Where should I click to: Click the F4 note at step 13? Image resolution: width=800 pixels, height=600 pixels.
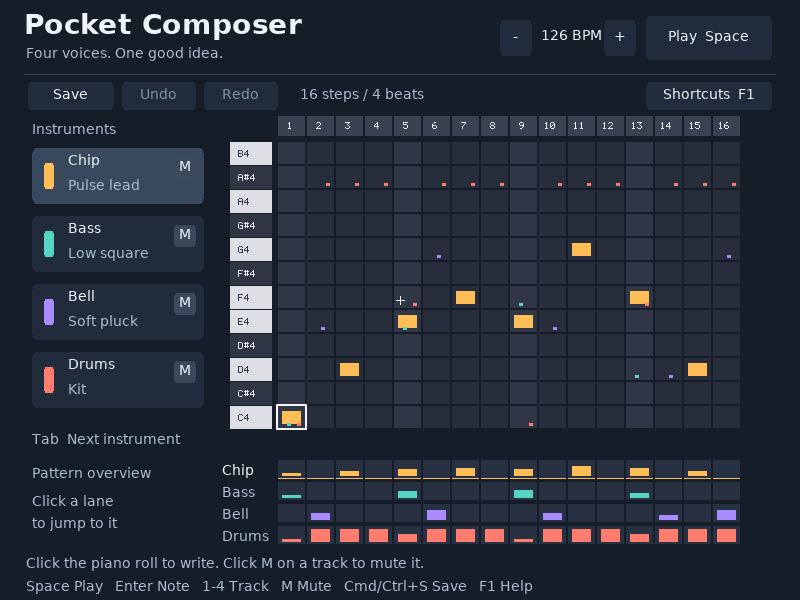click(639, 297)
